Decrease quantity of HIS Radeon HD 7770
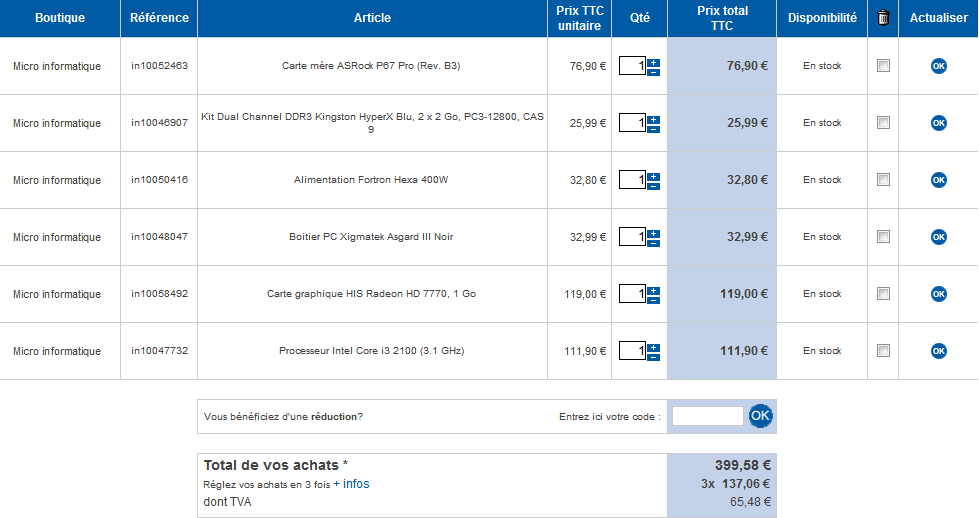Viewport: 979px width, 518px height. [653, 300]
